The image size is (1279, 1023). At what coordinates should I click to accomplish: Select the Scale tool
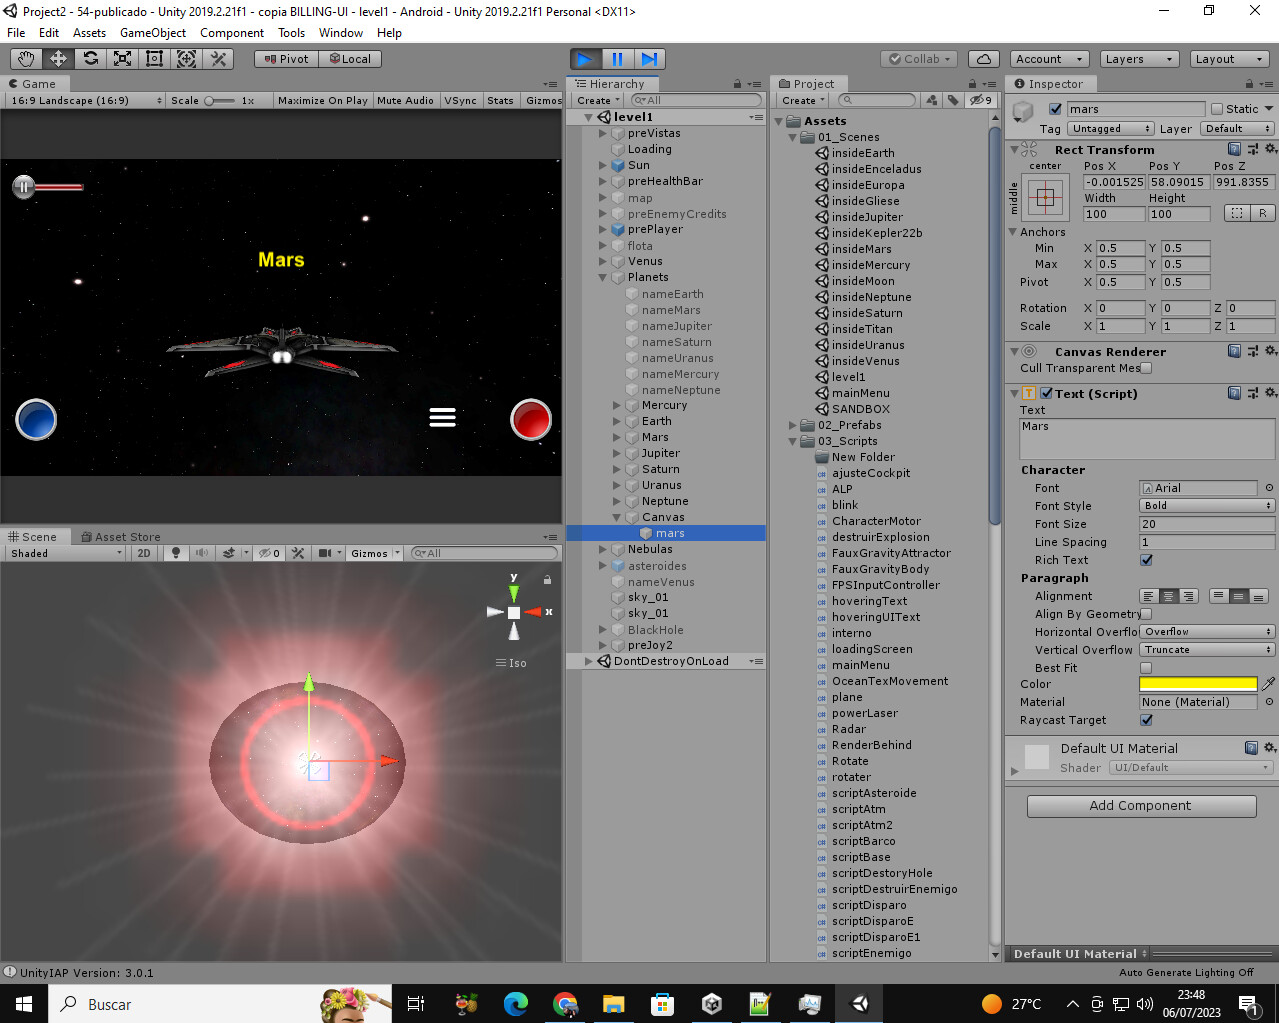click(122, 59)
